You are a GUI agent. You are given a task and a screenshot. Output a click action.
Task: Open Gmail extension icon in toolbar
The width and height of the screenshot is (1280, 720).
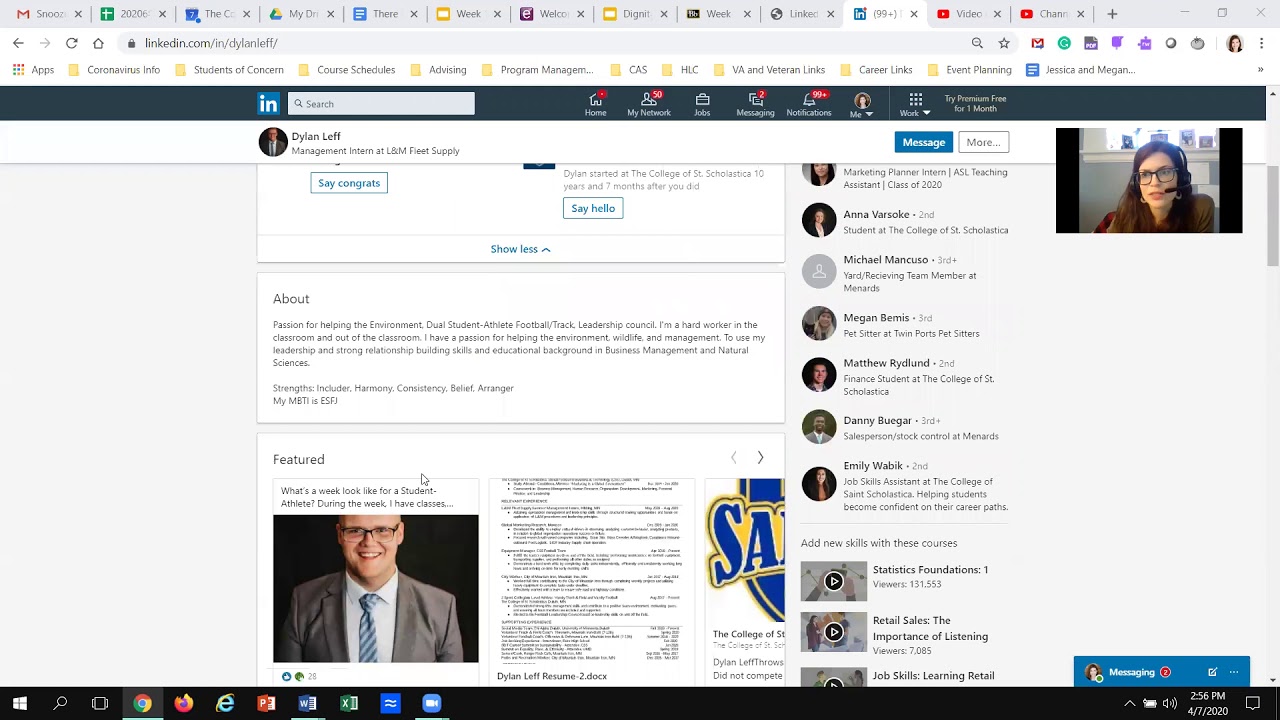coord(1037,43)
